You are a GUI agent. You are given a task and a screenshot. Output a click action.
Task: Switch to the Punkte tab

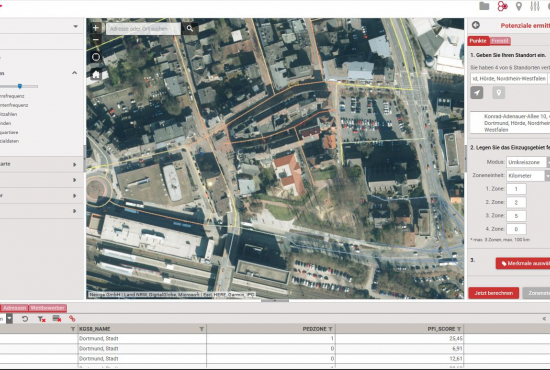[478, 41]
